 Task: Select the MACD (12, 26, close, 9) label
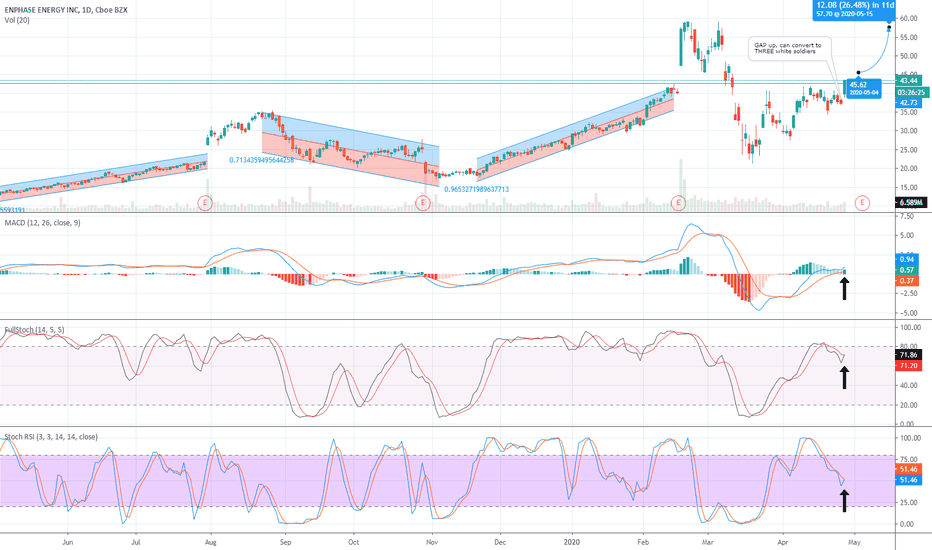(x=43, y=223)
